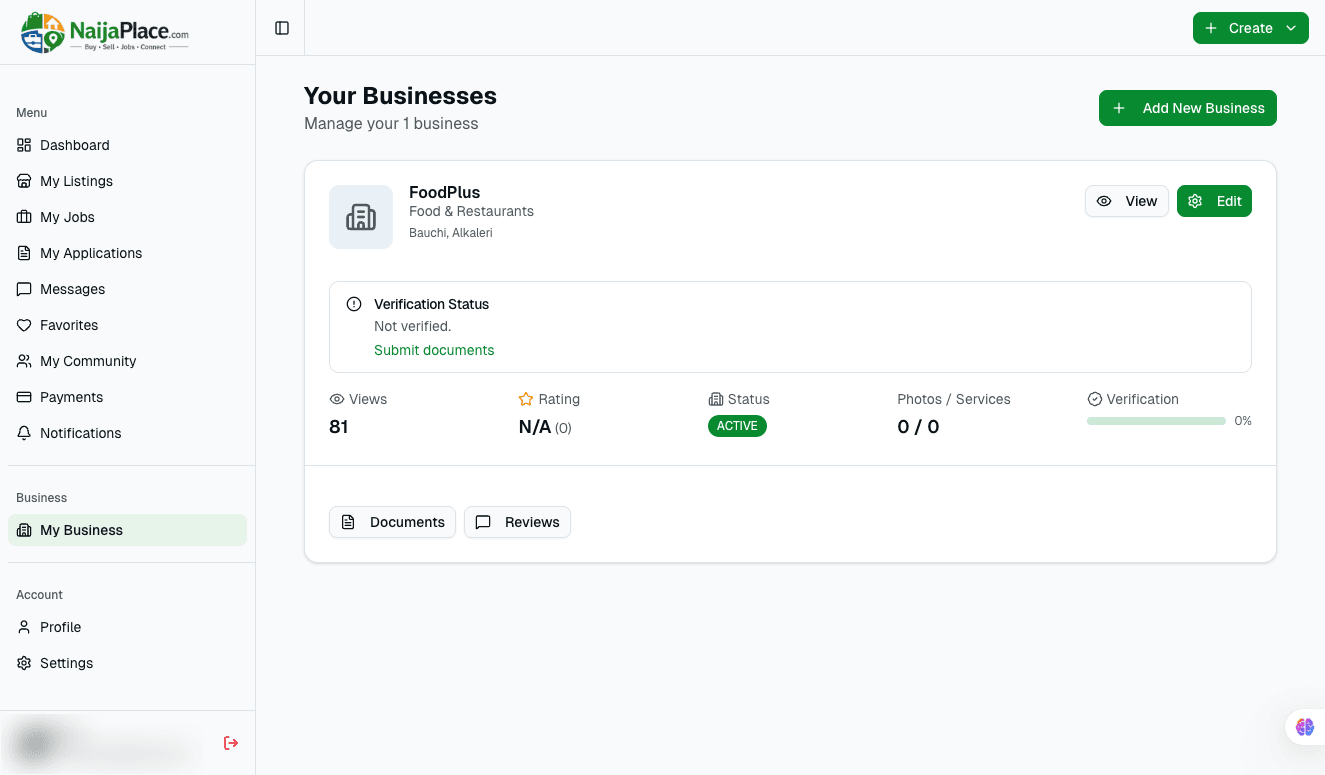Open the Documents button
This screenshot has width=1325, height=775.
click(x=392, y=522)
